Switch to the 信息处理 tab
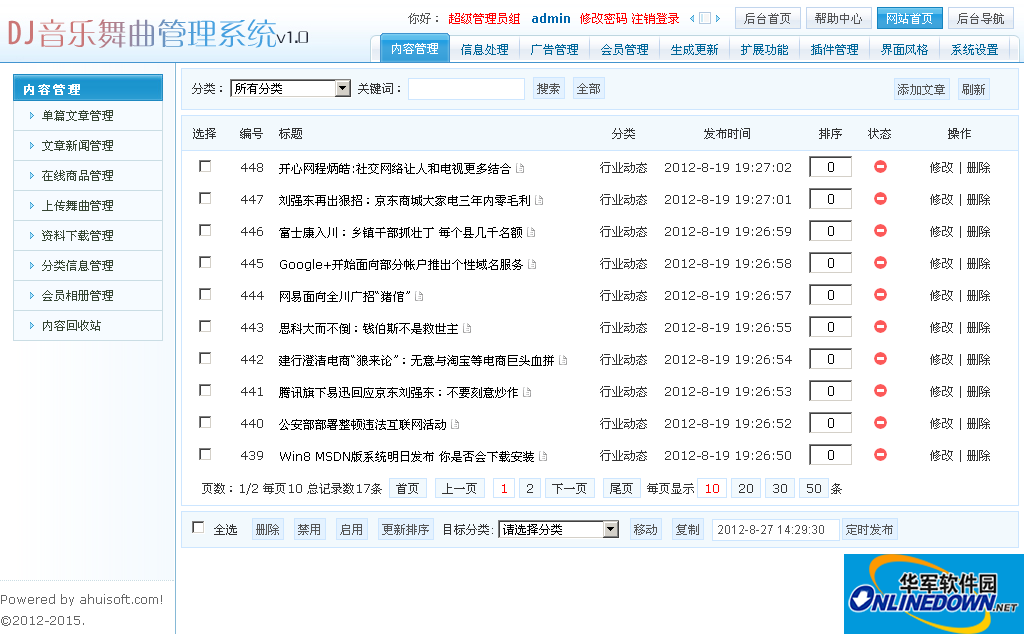This screenshot has width=1024, height=634. pyautogui.click(x=485, y=50)
